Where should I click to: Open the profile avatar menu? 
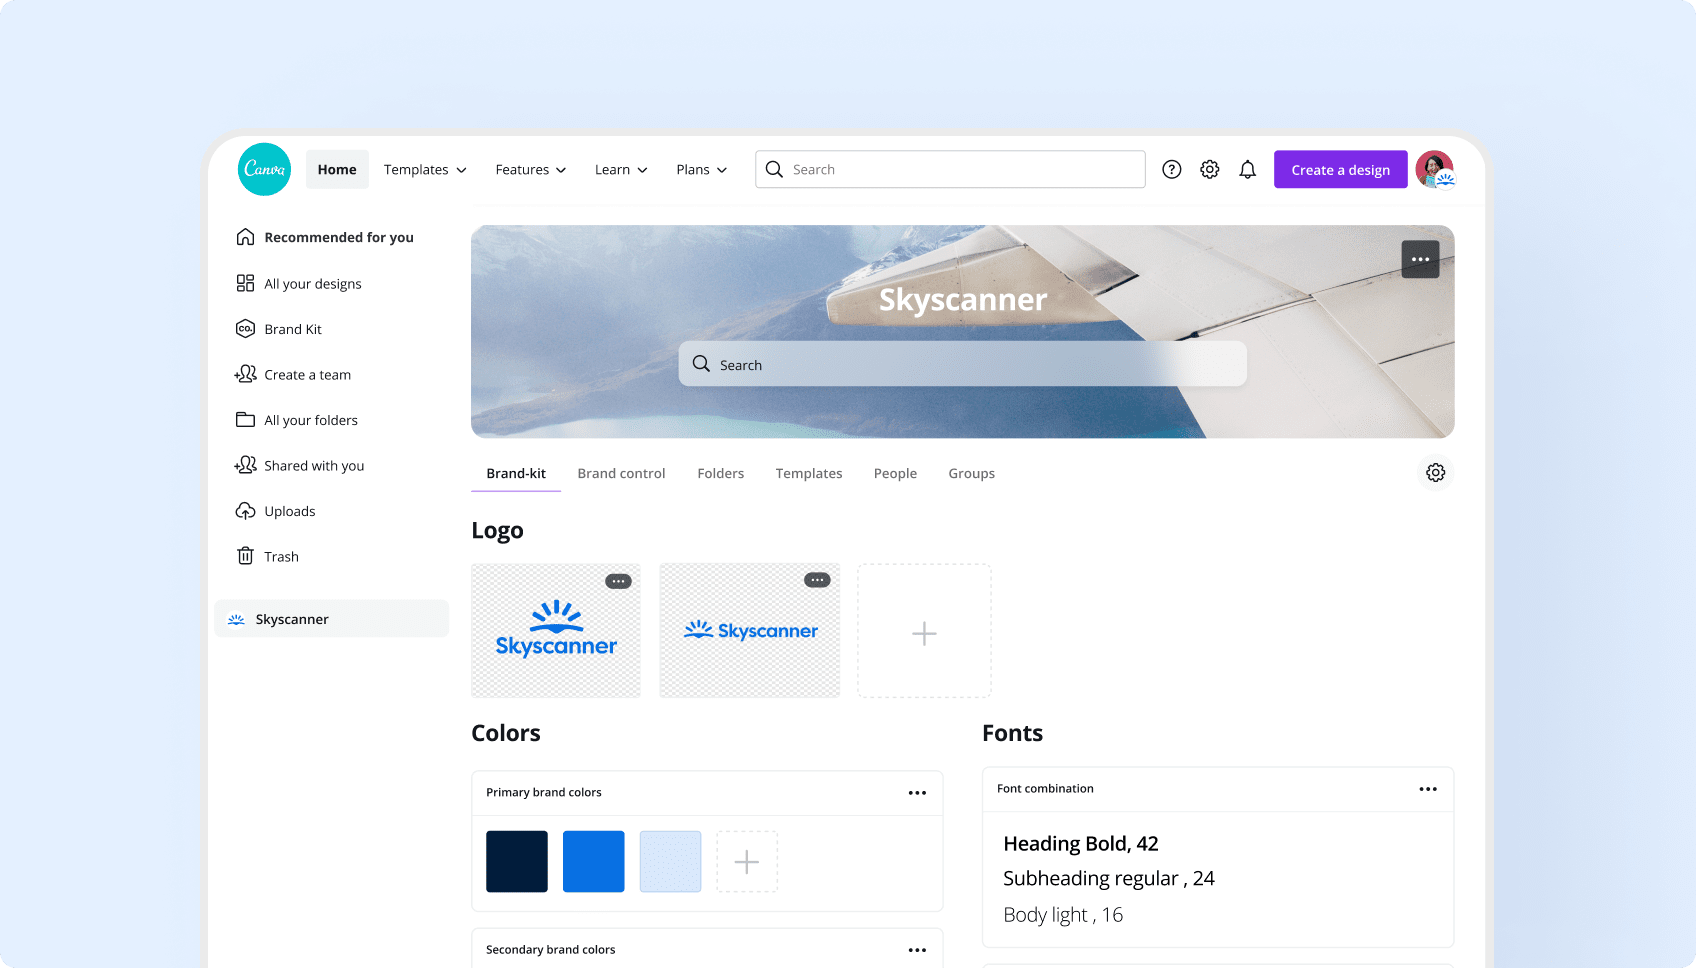click(x=1435, y=169)
